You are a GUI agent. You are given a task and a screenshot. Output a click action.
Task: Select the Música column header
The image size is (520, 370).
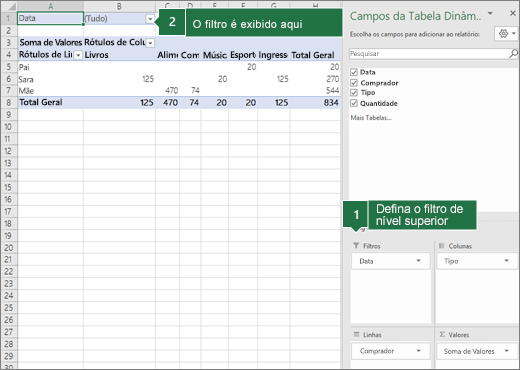(x=215, y=55)
